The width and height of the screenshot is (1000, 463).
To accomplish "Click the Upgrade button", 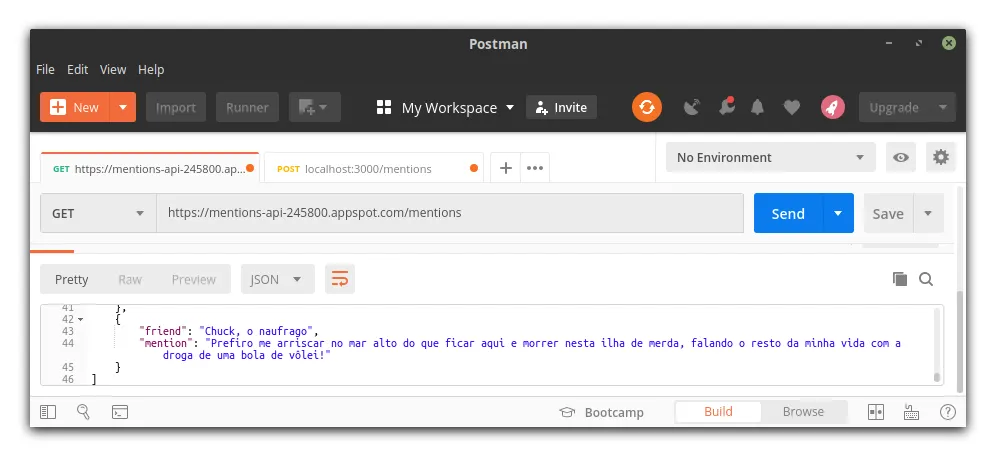I will [x=893, y=107].
